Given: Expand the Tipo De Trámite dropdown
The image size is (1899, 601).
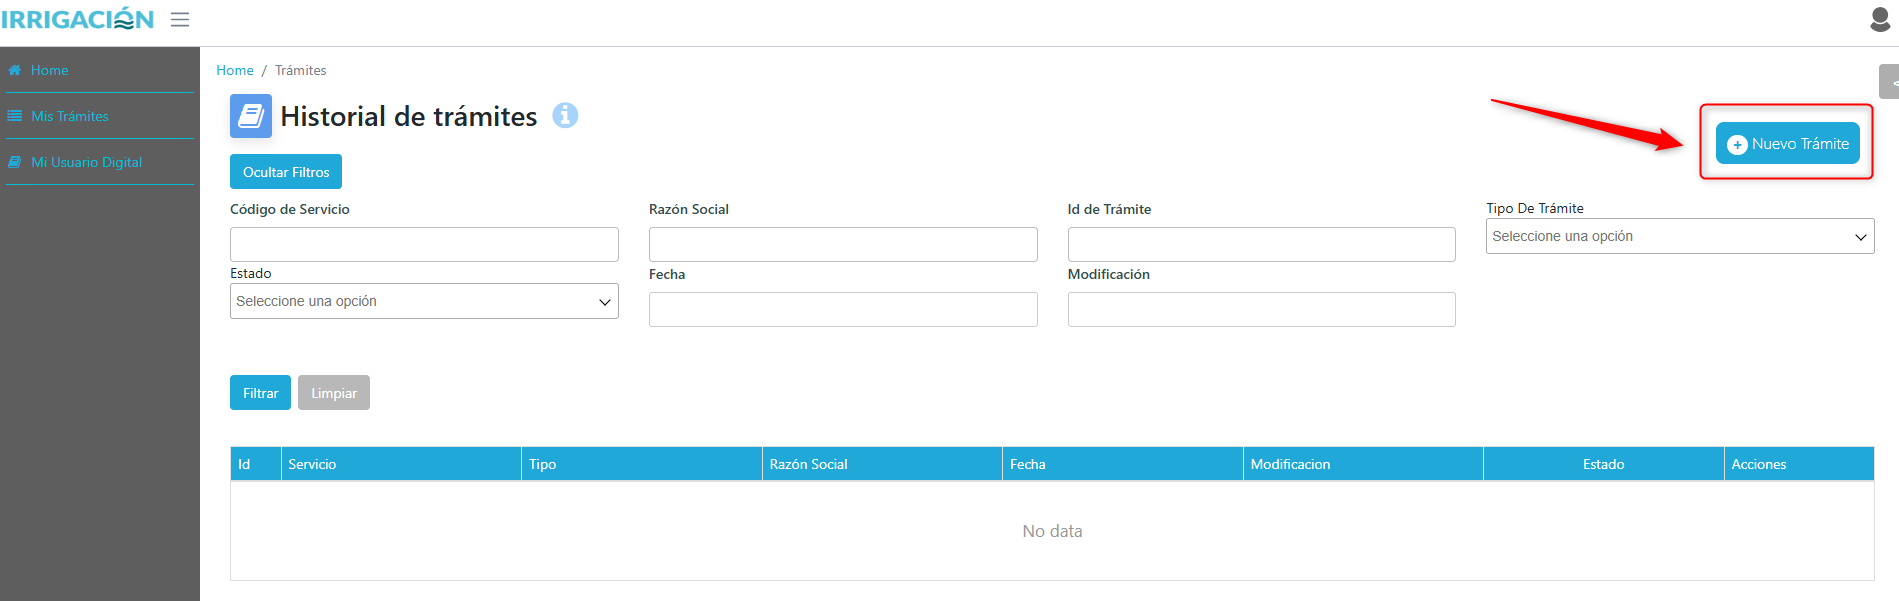Looking at the screenshot, I should tap(1679, 236).
